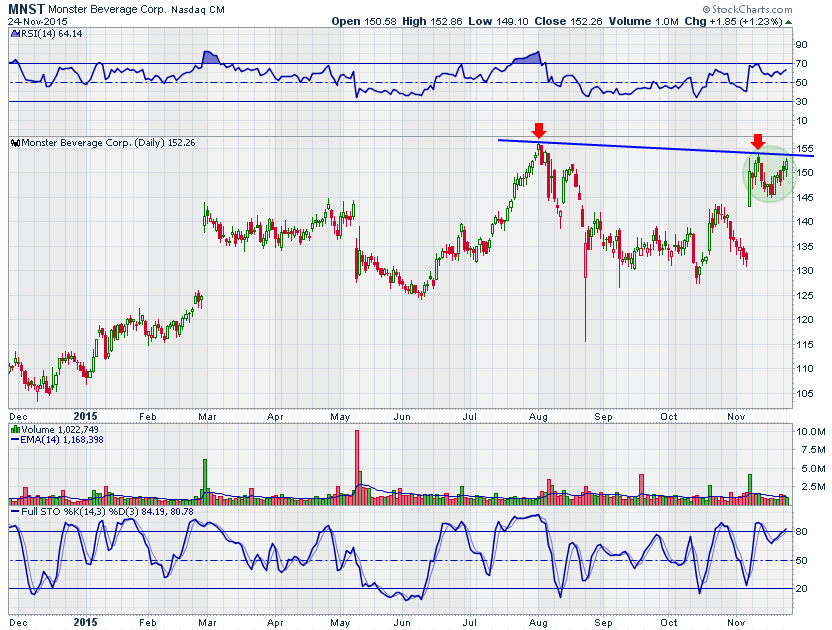Screen dimensions: 832x630
Task: Click the 70 overbought level on the RSI axis
Action: (x=801, y=64)
